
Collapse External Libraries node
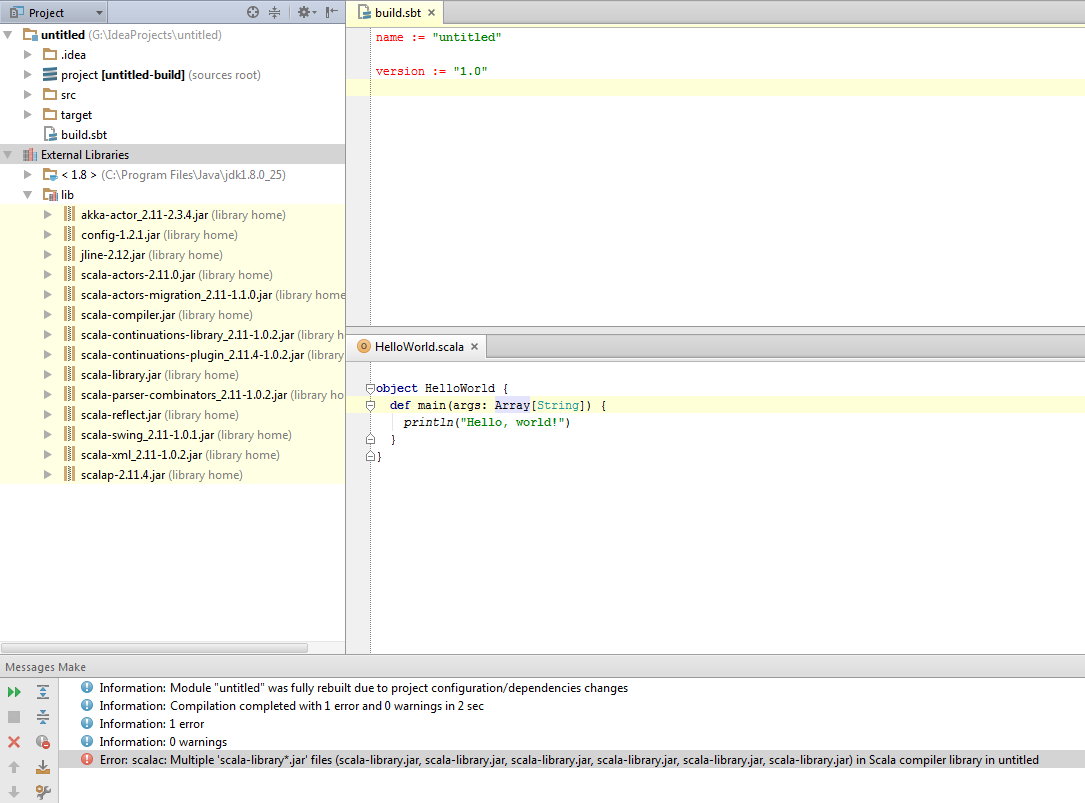click(8, 155)
